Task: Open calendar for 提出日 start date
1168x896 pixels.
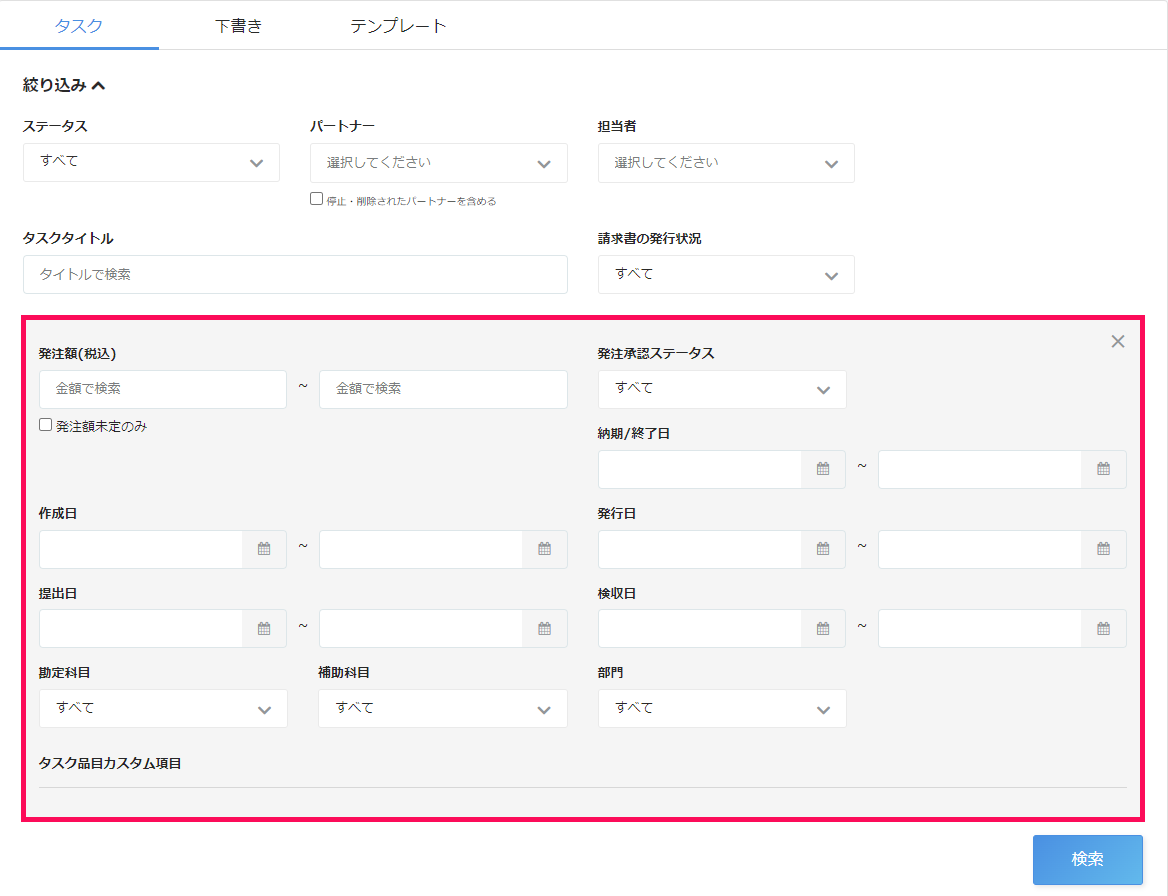Action: [x=264, y=629]
